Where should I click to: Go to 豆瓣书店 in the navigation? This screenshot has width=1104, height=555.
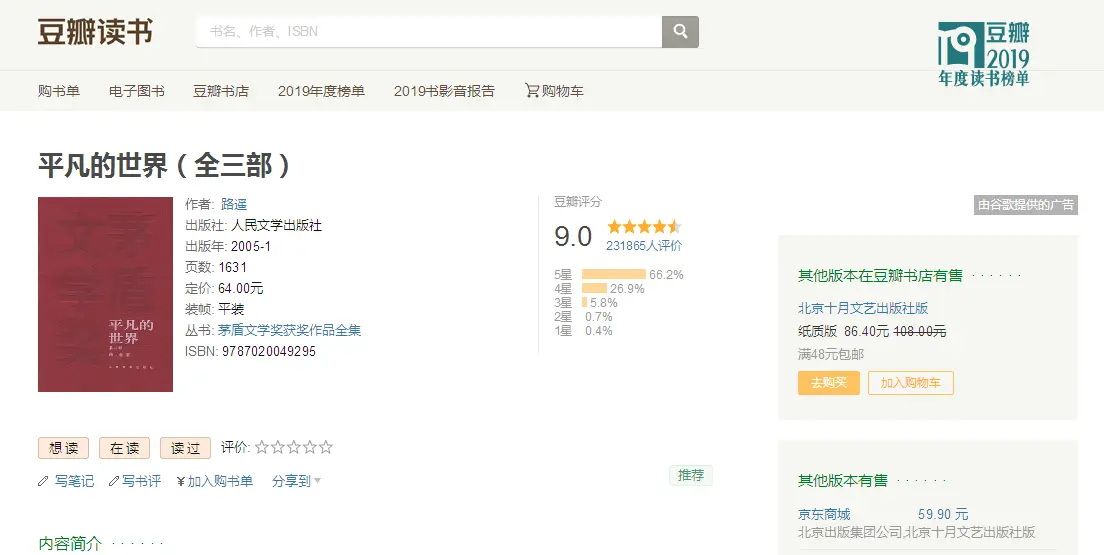[221, 91]
